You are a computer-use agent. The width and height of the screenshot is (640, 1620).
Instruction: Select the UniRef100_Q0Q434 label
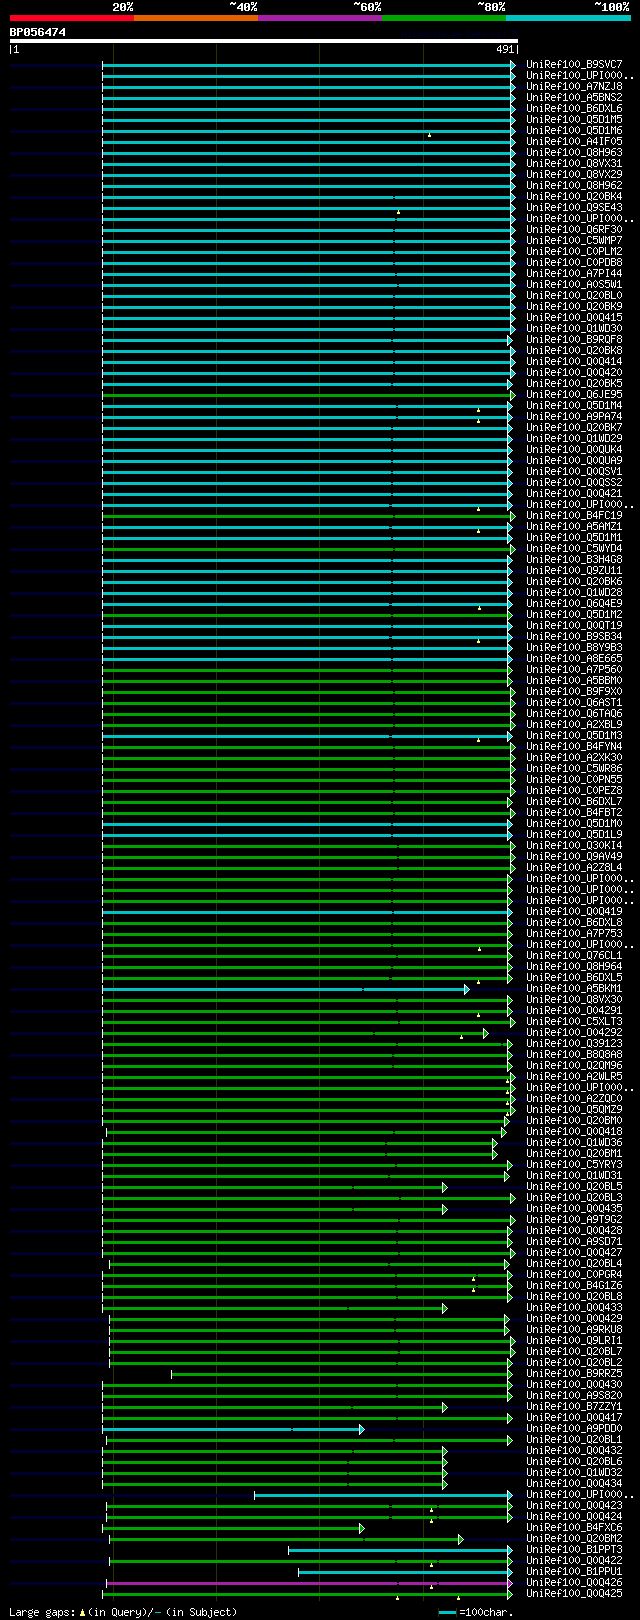click(x=574, y=1484)
